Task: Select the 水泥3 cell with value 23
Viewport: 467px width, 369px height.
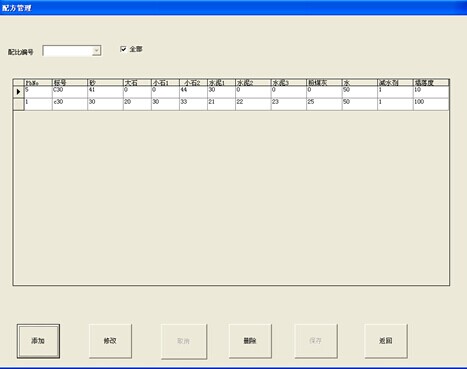Action: pyautogui.click(x=289, y=104)
